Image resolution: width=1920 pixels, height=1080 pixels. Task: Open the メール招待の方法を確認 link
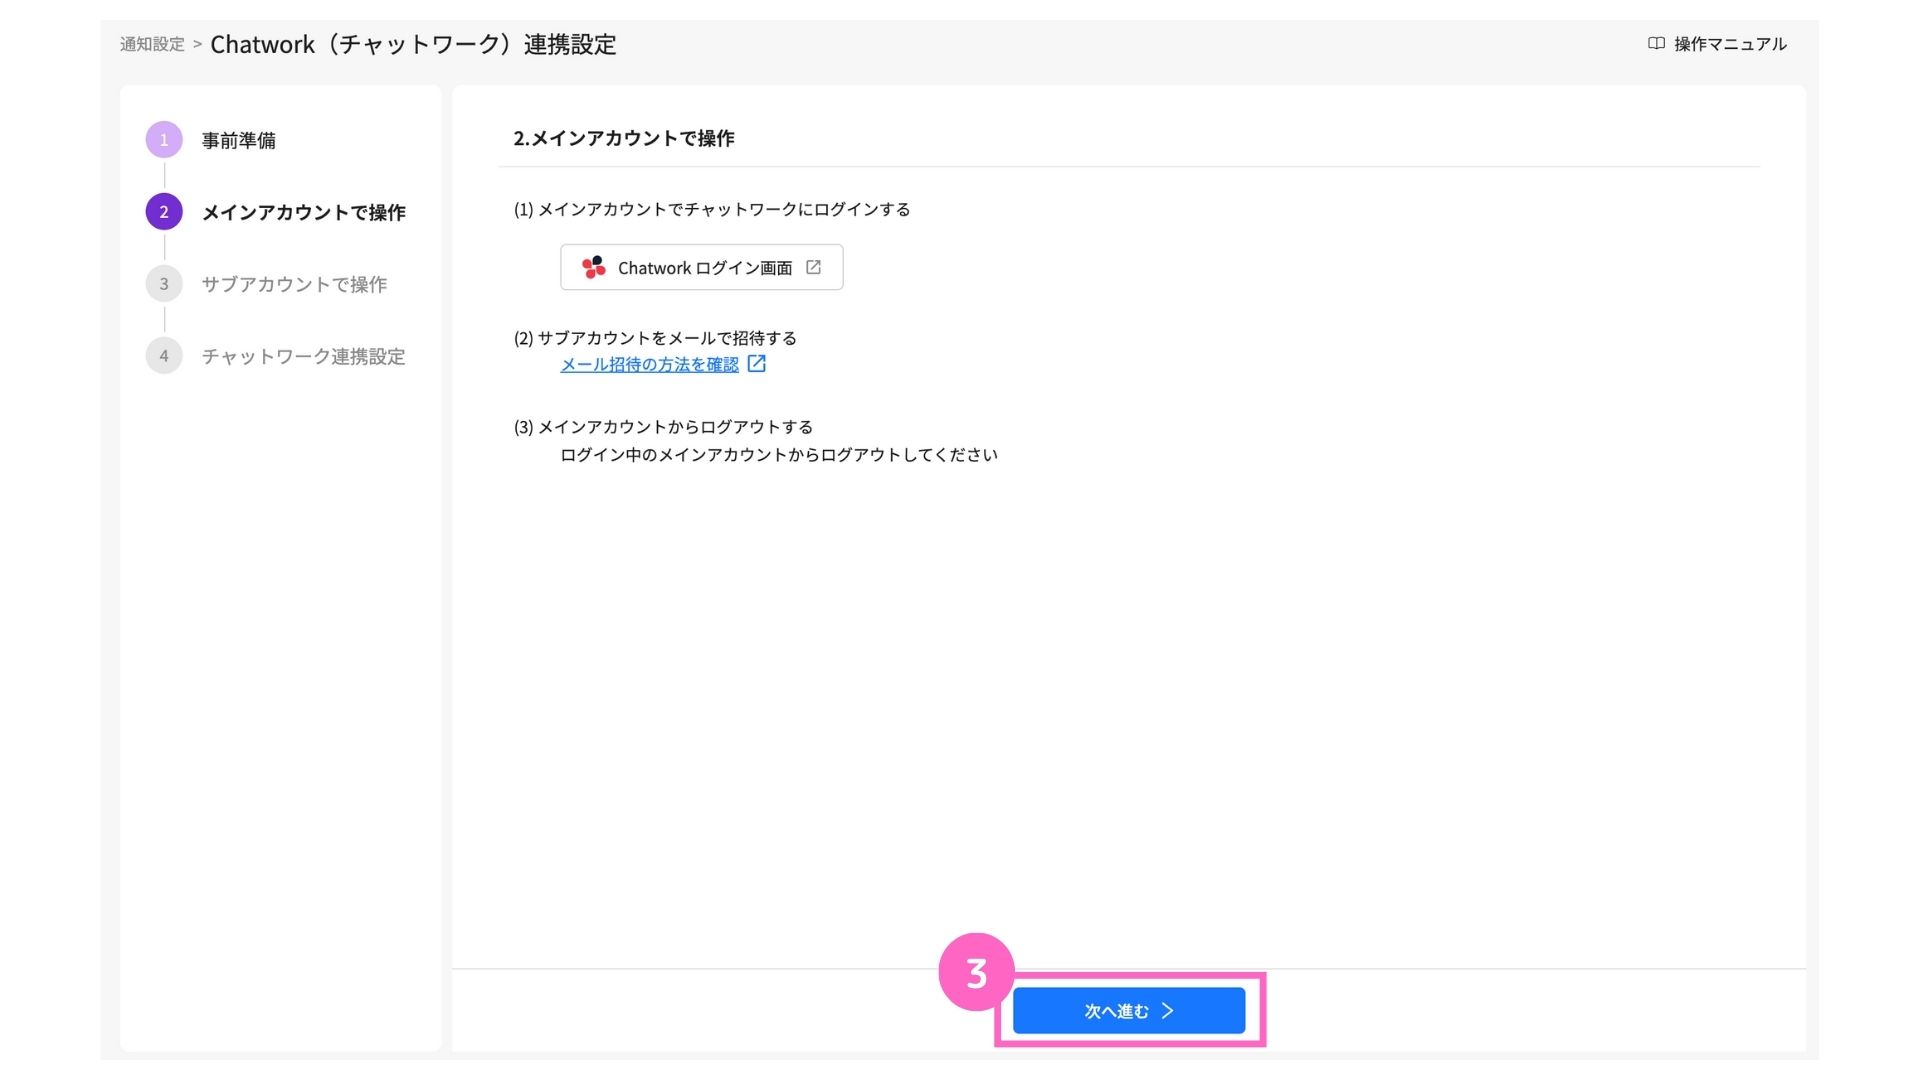(649, 365)
